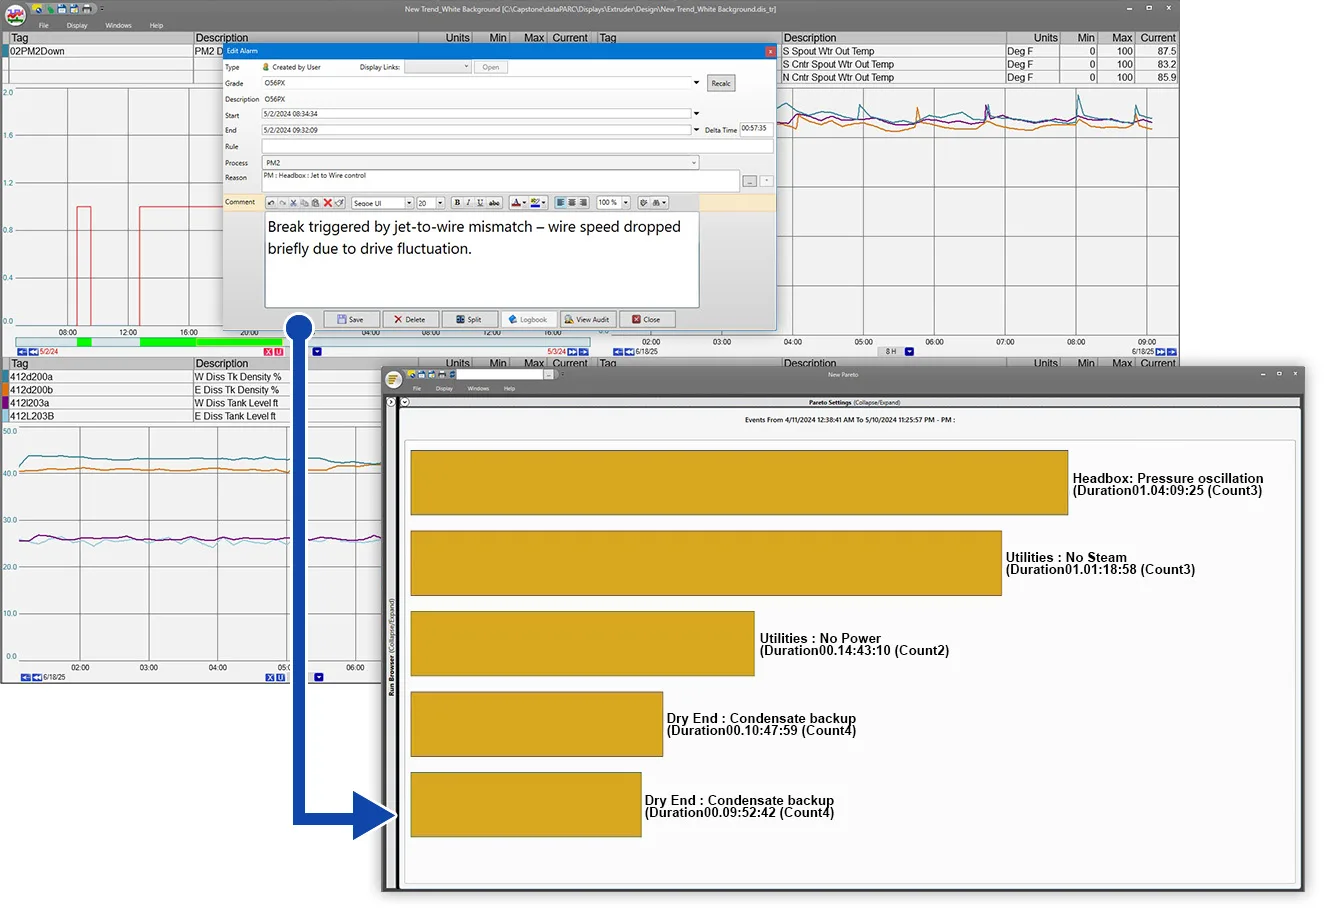Viewport: 1325px width, 919px height.
Task: Open the Windows menu in trend window
Action: click(118, 25)
